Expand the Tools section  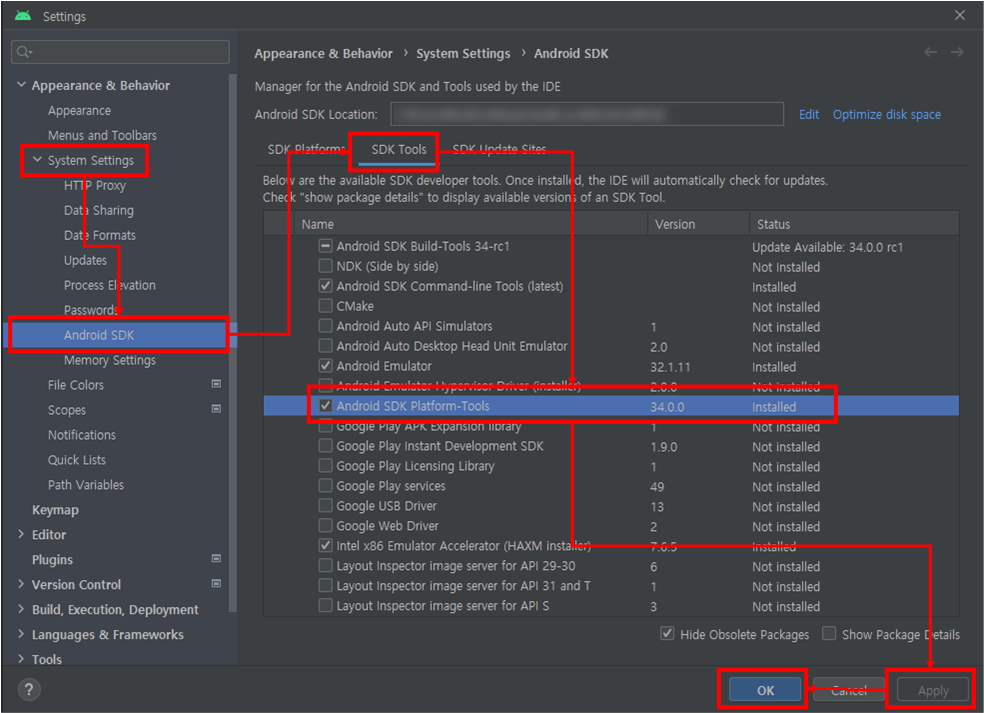click(21, 659)
